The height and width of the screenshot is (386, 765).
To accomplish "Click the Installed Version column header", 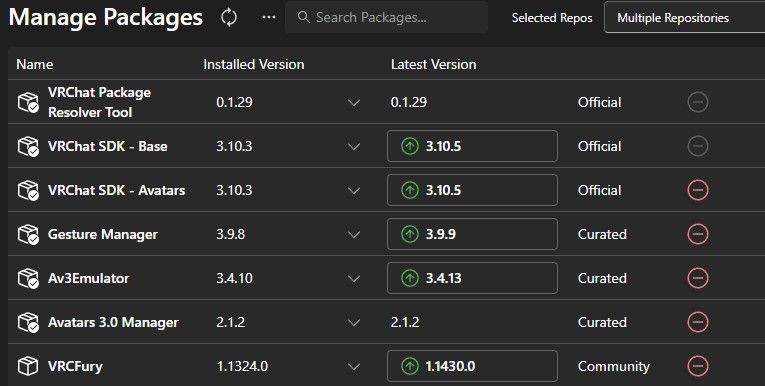I will pos(254,64).
